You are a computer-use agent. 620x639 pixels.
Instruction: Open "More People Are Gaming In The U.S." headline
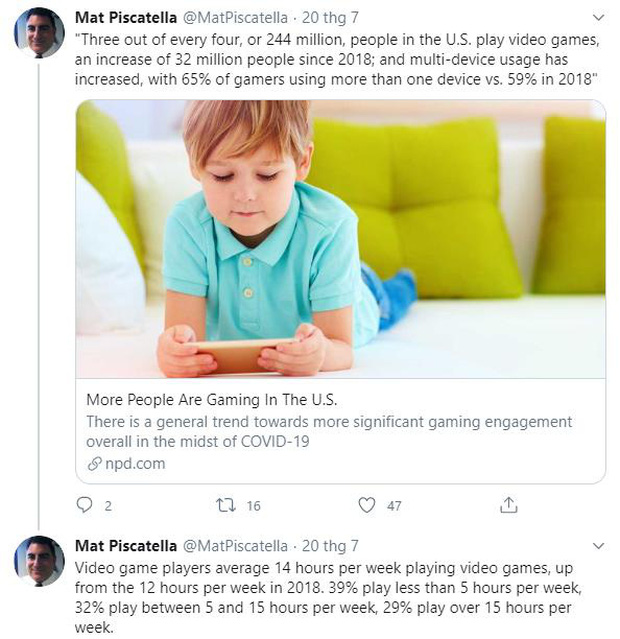pos(206,398)
